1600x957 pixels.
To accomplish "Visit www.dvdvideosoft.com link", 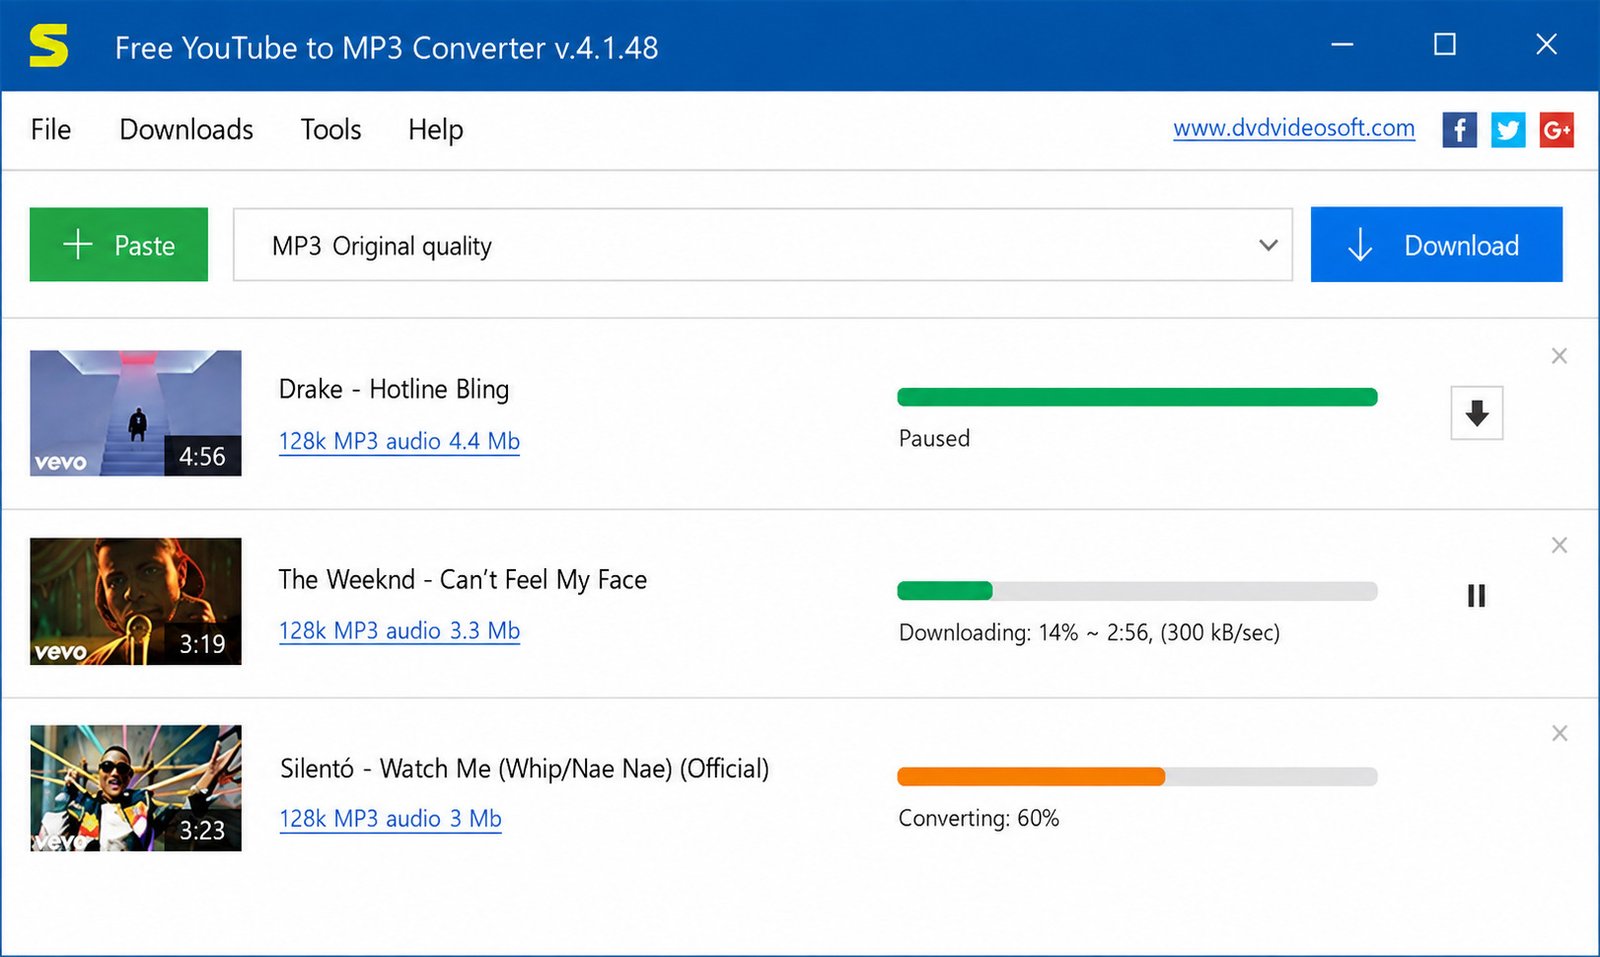I will point(1294,128).
